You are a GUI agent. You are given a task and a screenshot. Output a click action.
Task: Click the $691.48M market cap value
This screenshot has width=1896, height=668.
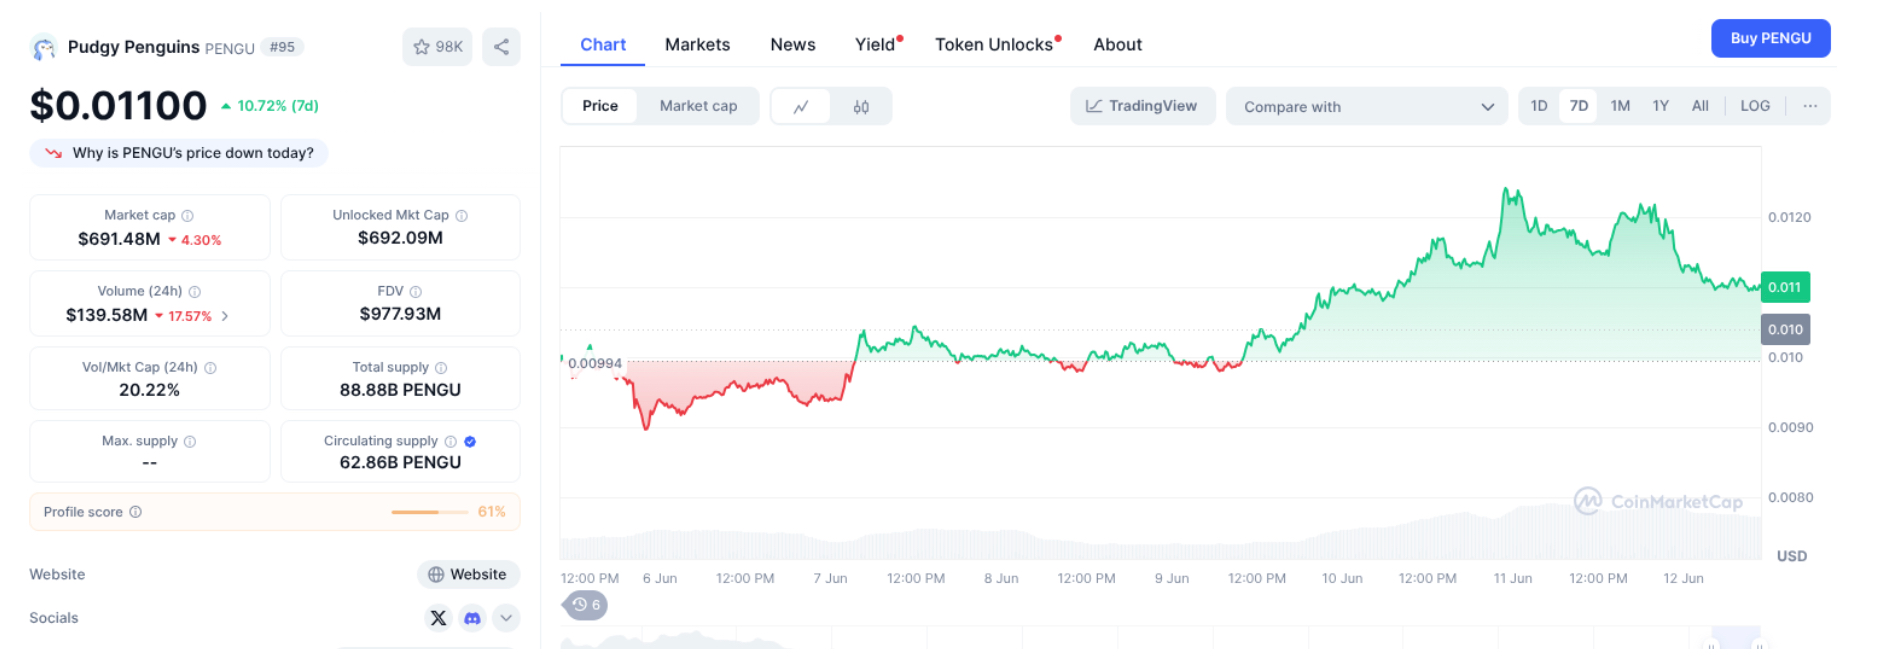pos(119,239)
